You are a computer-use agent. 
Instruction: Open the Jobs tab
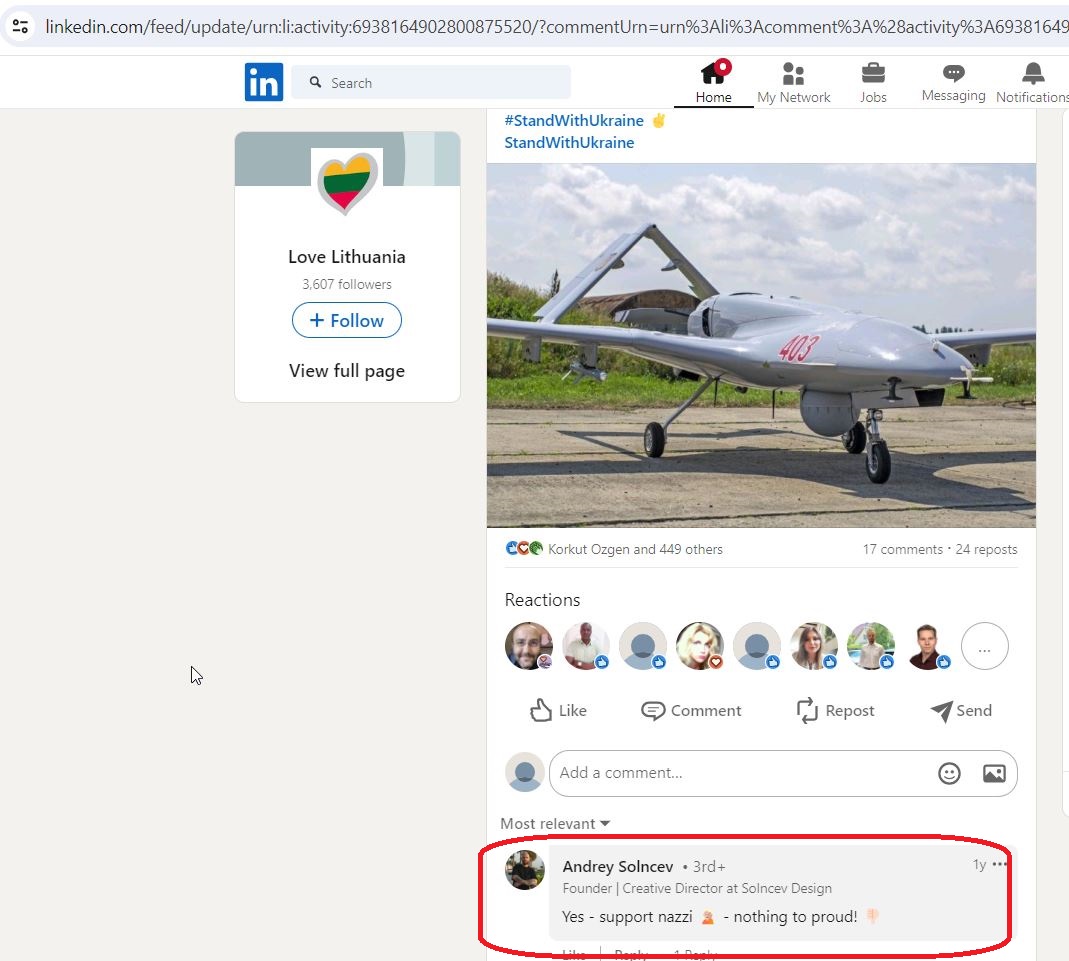pyautogui.click(x=873, y=82)
